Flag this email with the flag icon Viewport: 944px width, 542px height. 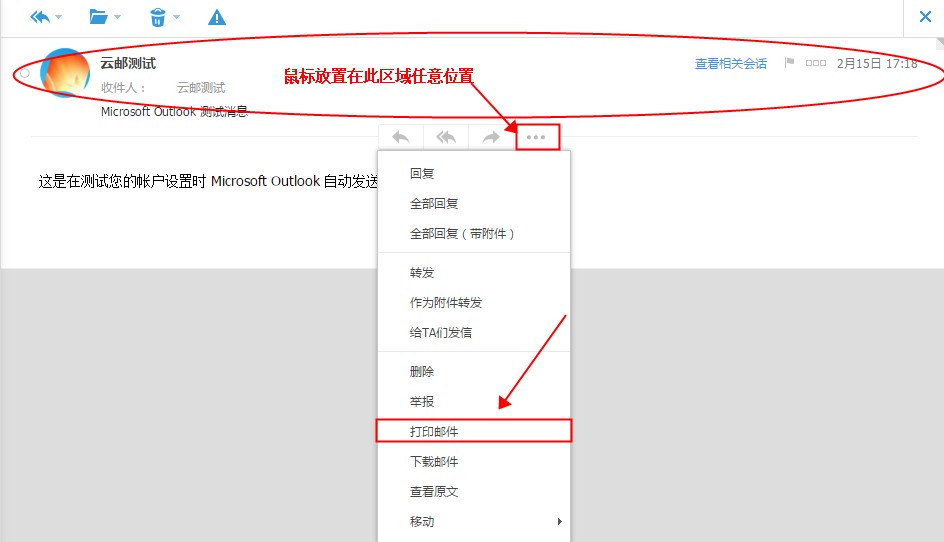coord(789,63)
